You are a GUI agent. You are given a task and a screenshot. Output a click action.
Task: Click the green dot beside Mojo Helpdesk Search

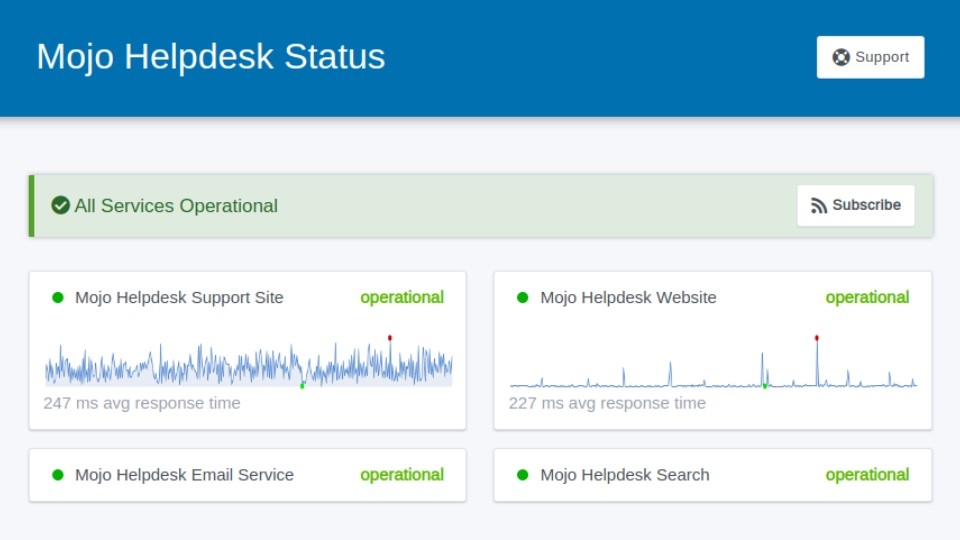pyautogui.click(x=522, y=475)
